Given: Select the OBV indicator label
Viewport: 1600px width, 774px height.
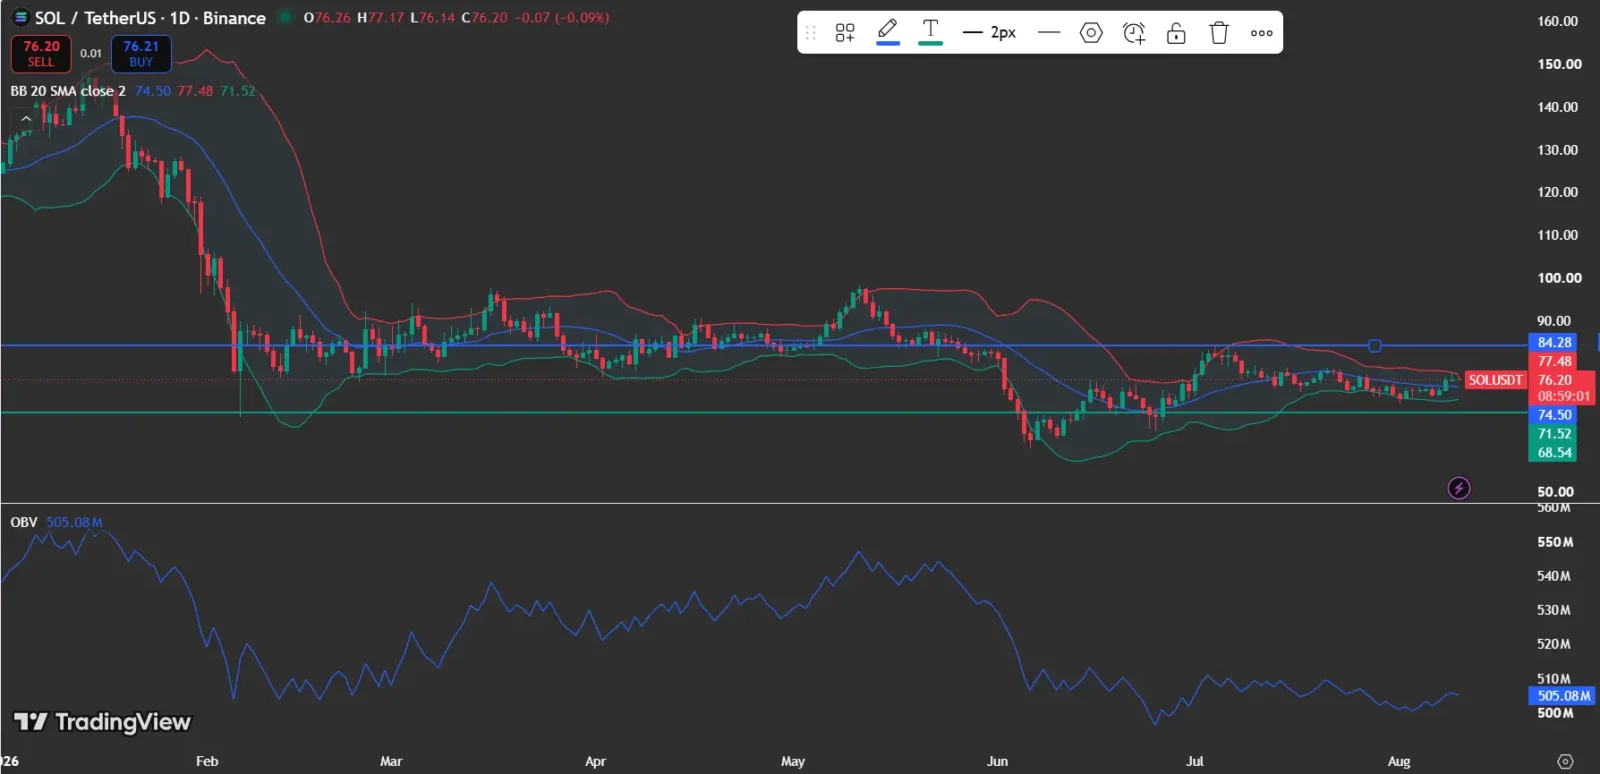Looking at the screenshot, I should pyautogui.click(x=24, y=522).
